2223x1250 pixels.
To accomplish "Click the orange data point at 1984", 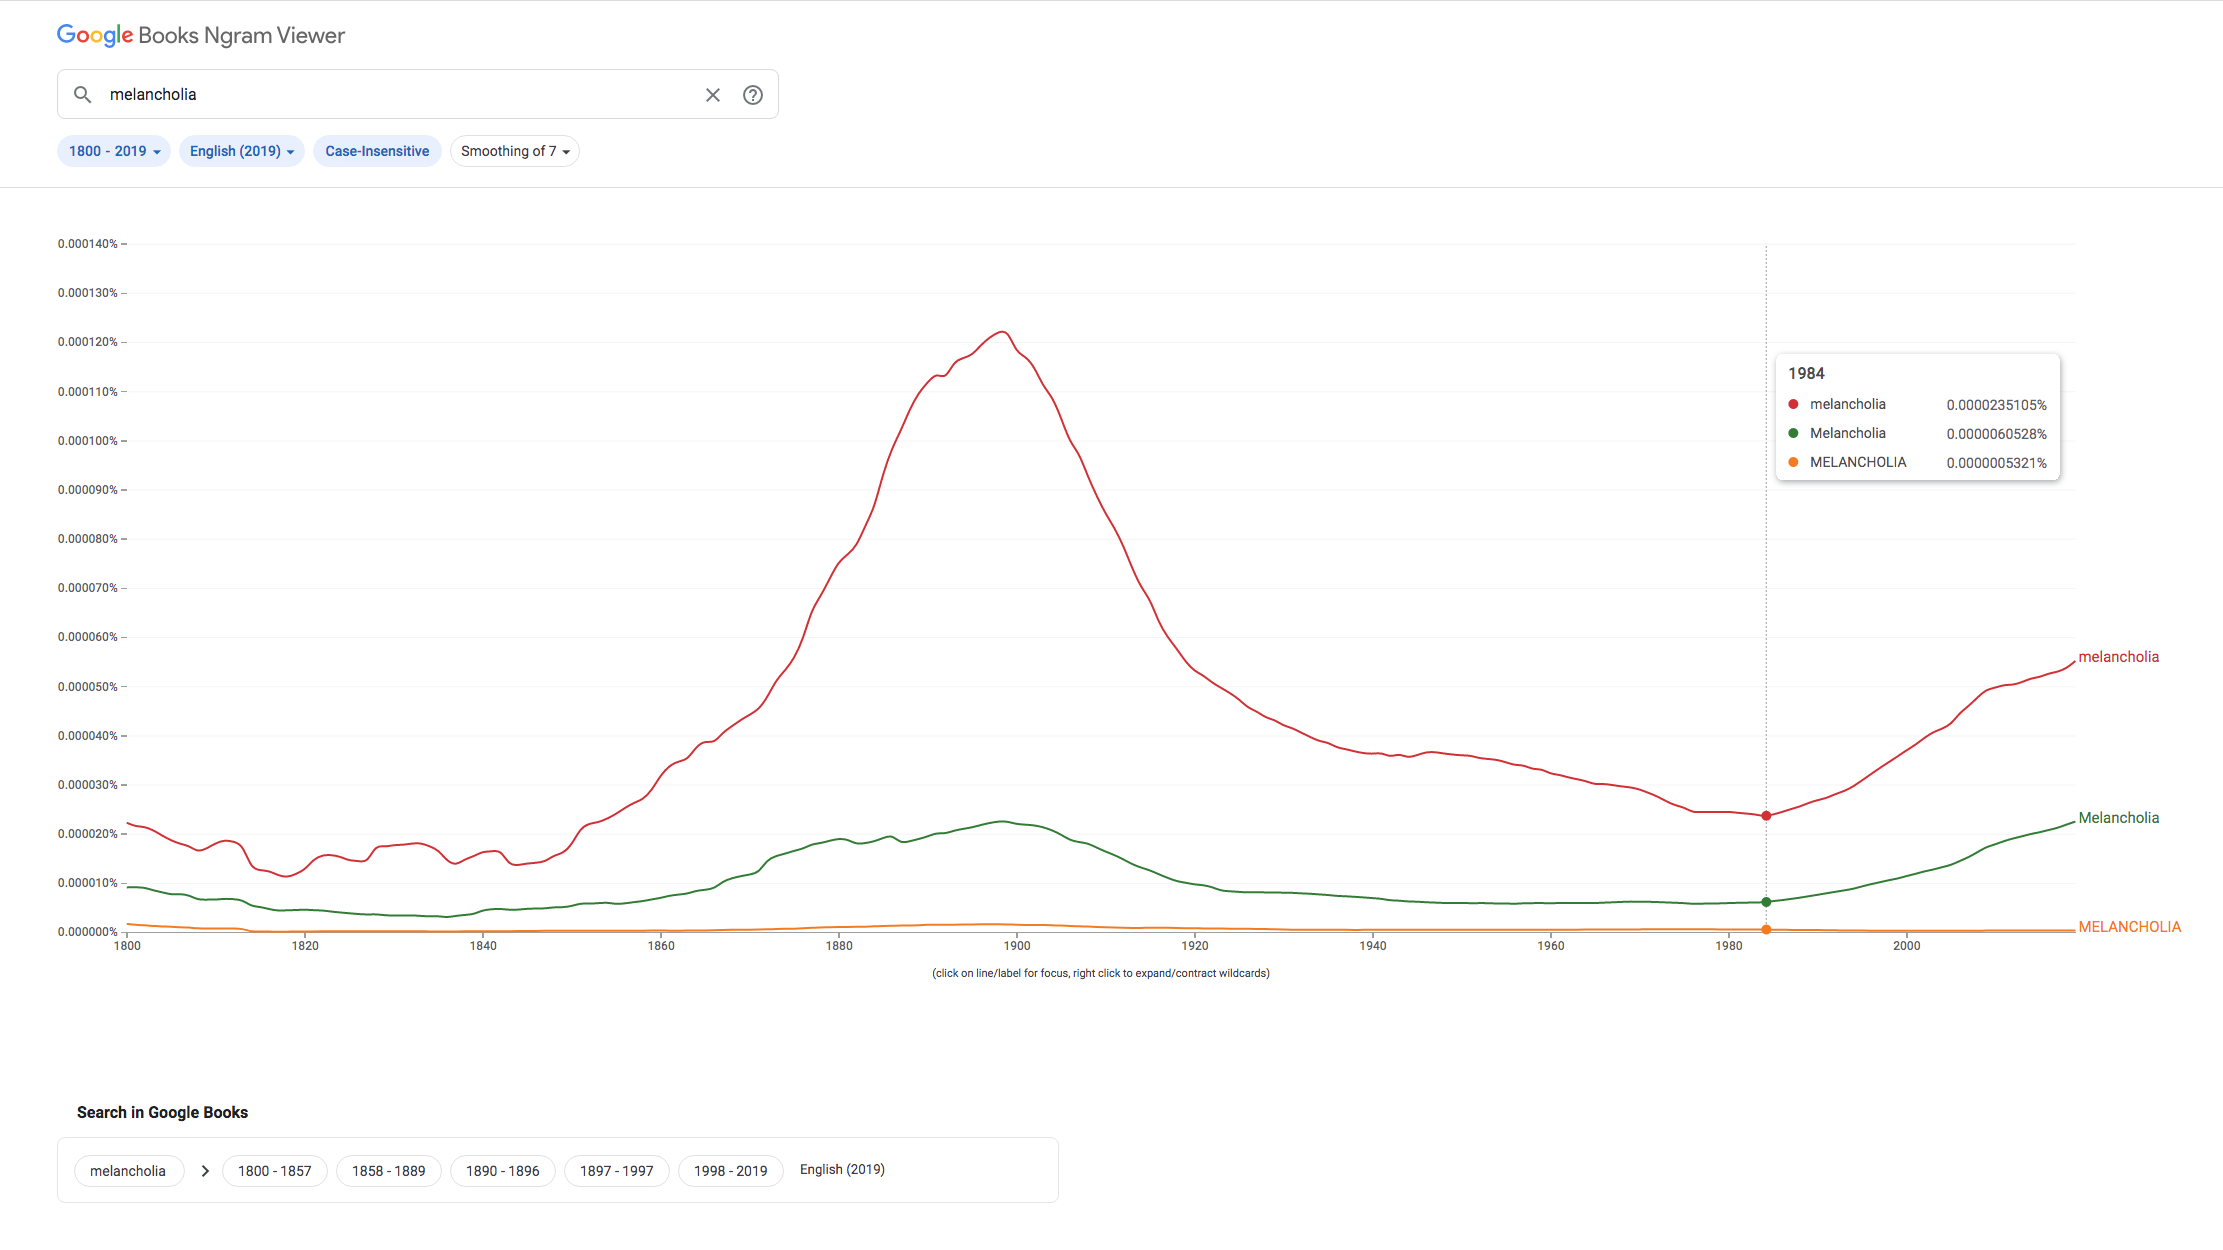I will pyautogui.click(x=1766, y=930).
